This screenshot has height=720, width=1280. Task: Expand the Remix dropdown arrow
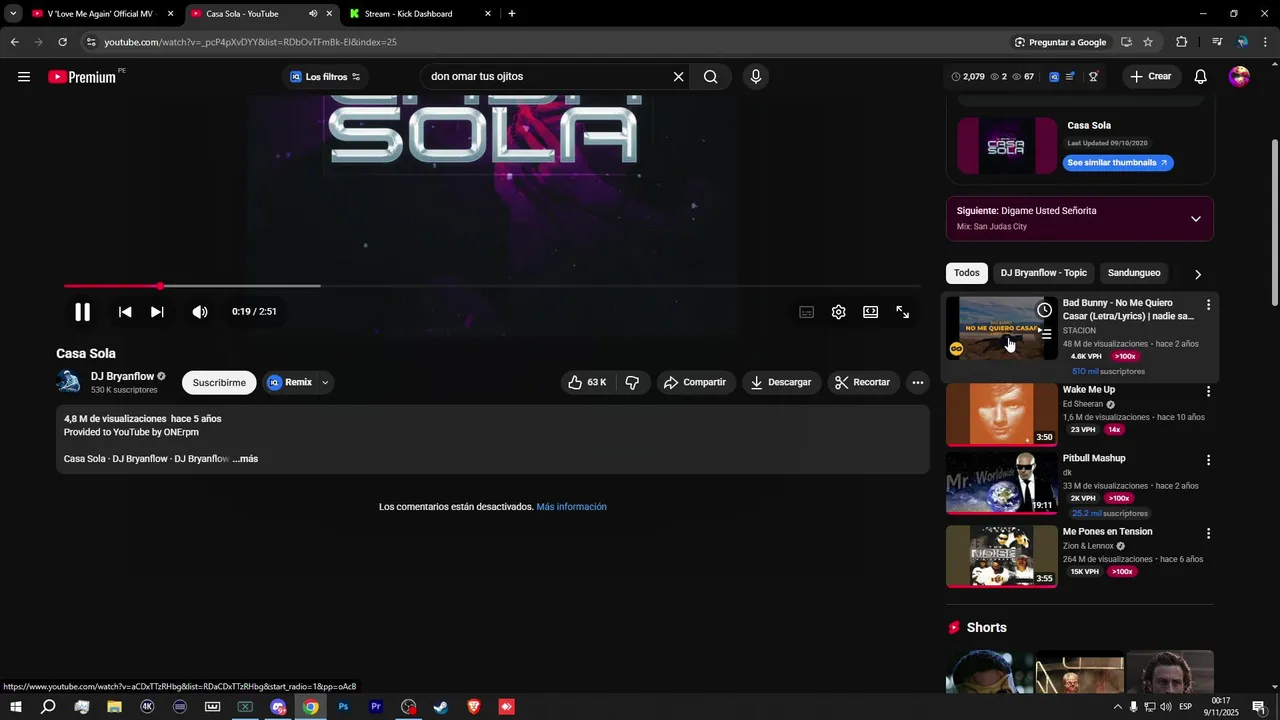point(325,382)
